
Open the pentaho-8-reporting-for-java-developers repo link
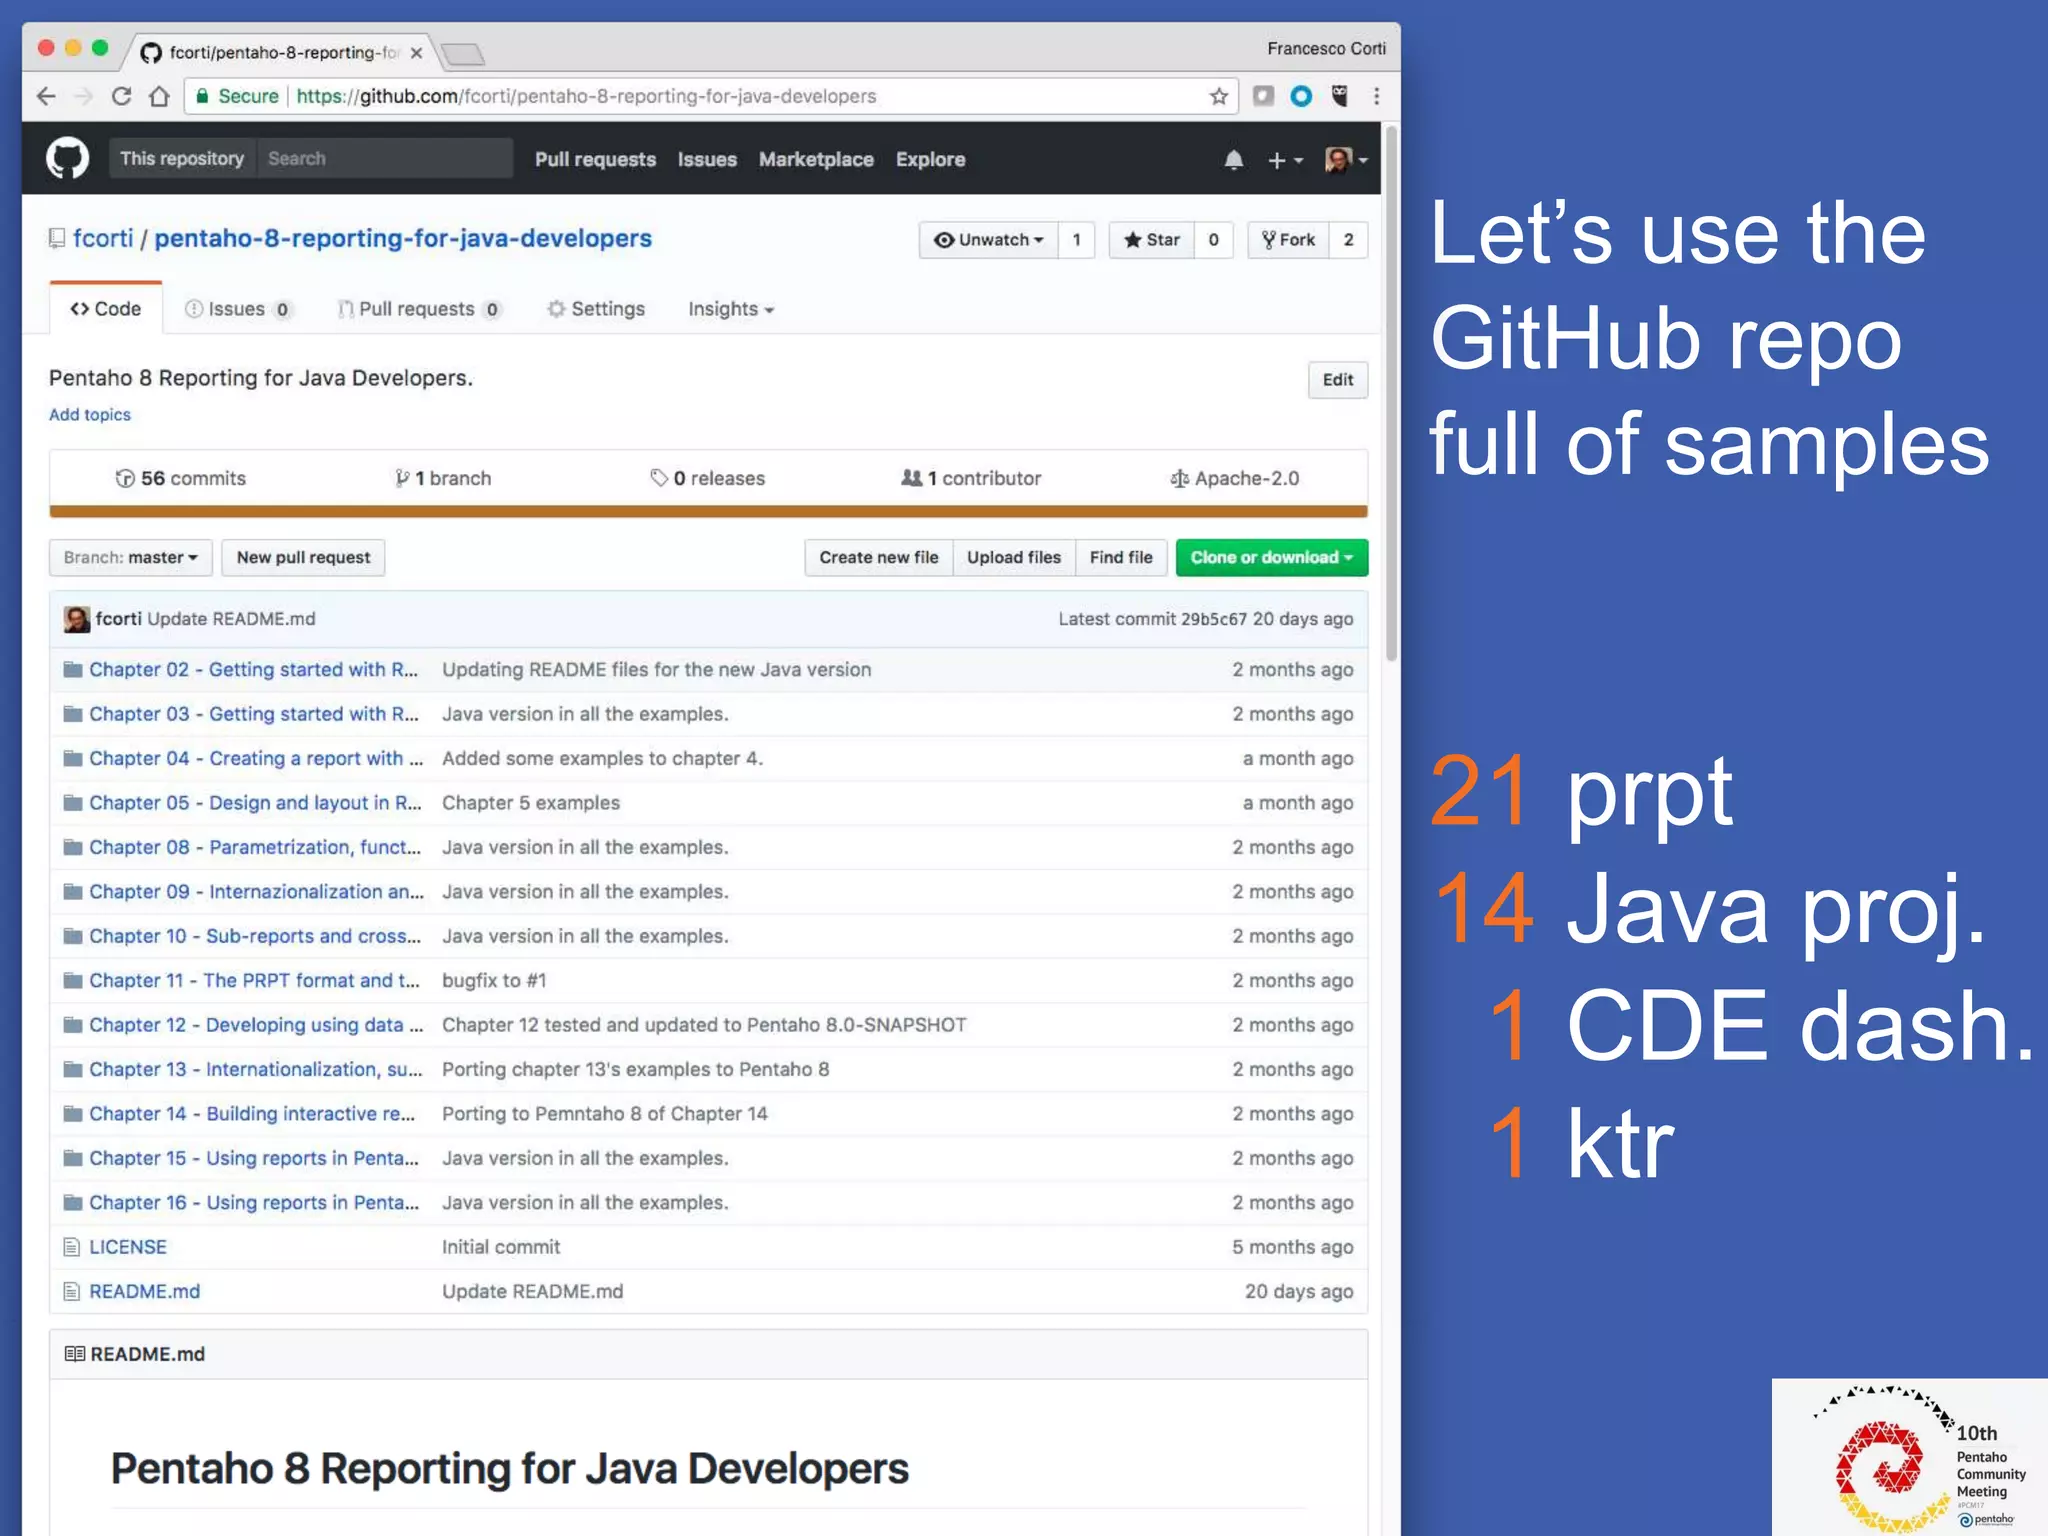tap(402, 238)
